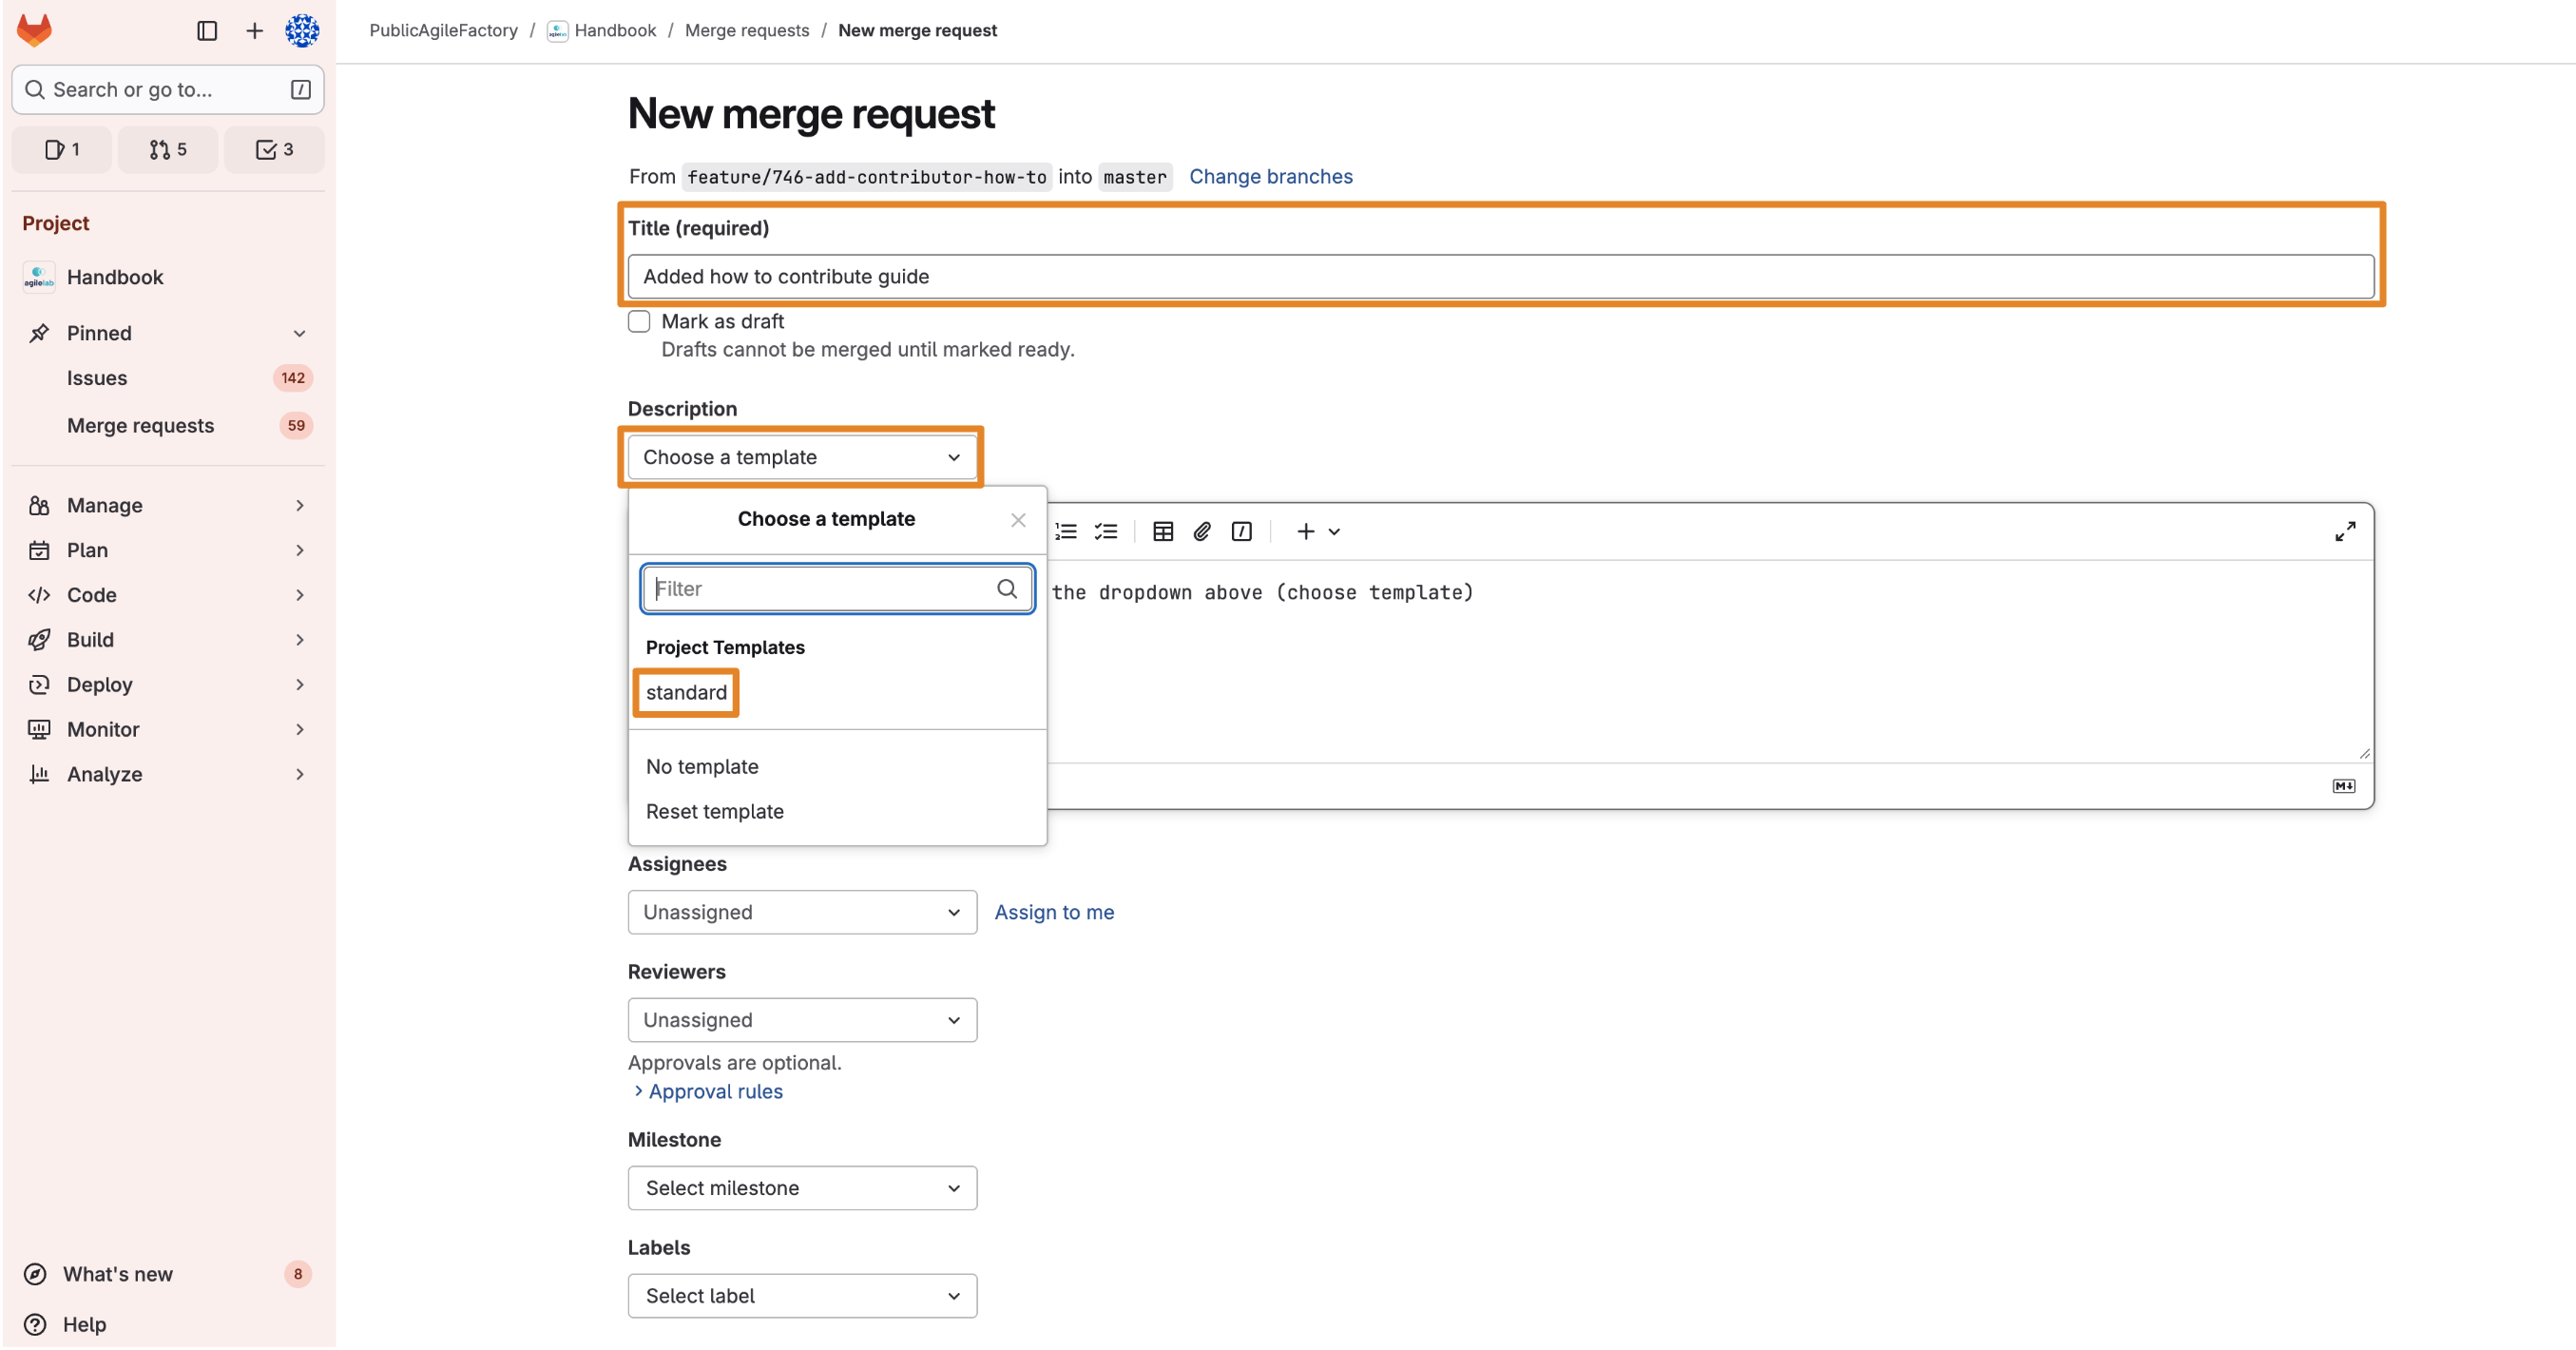
Task: Expand the Manage menu
Action: 168,505
